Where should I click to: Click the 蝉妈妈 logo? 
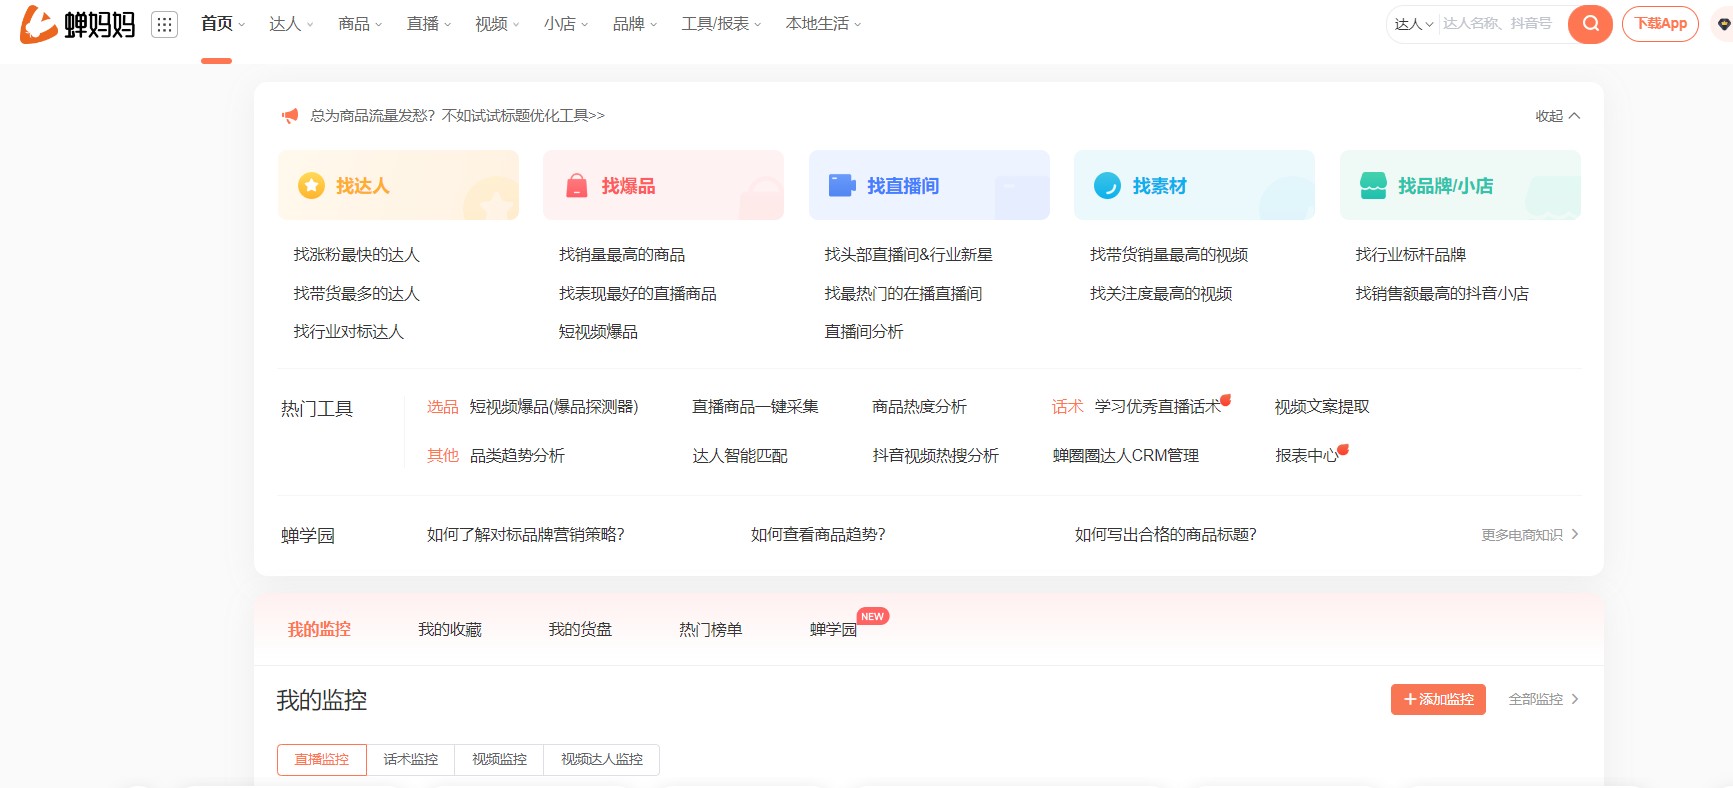click(x=78, y=24)
